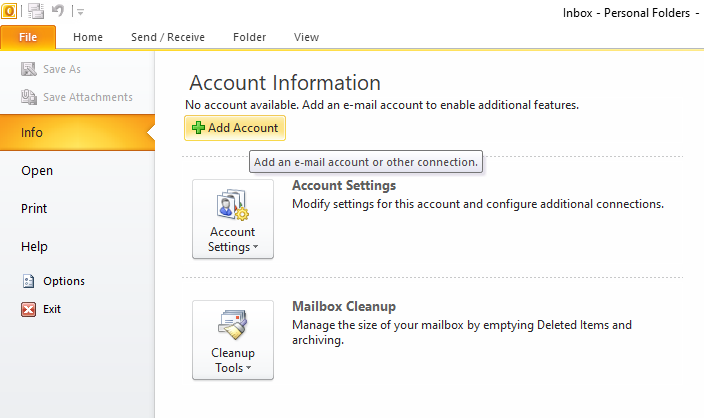704x418 pixels.
Task: Expand the Account Settings dropdown arrow
Action: click(x=255, y=247)
